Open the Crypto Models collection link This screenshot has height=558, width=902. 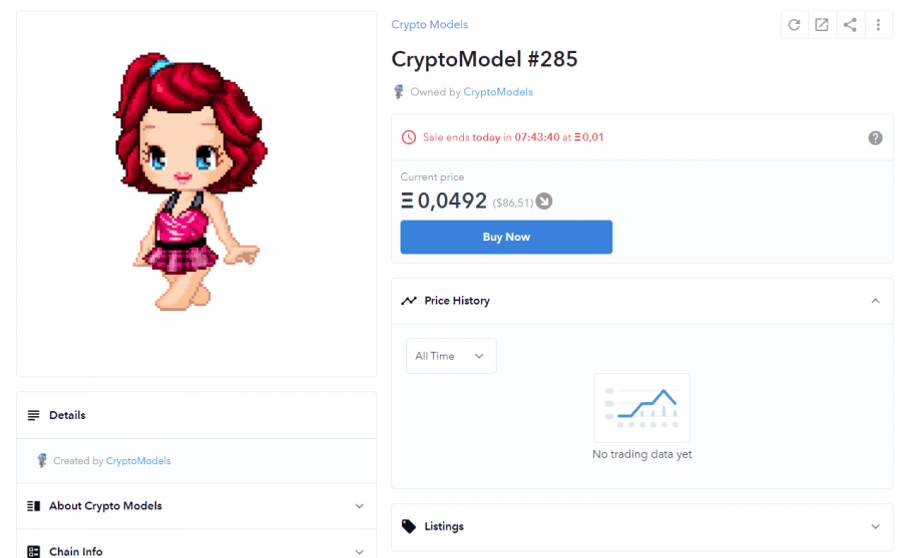pos(429,25)
